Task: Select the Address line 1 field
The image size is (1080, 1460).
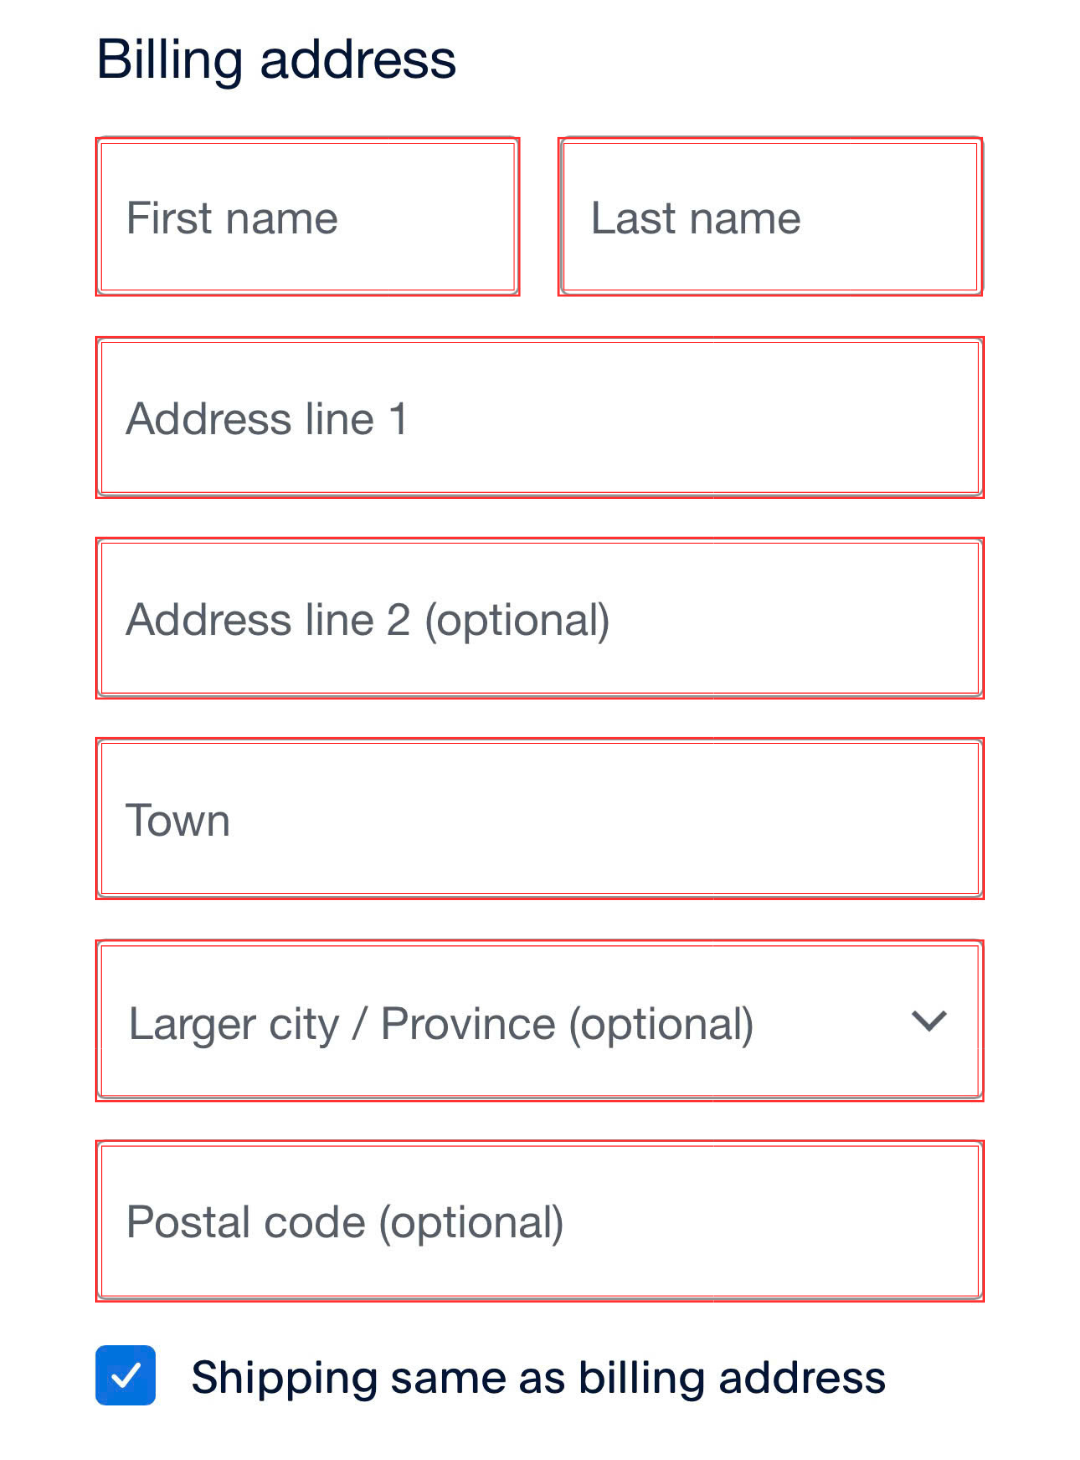Action: click(x=540, y=418)
